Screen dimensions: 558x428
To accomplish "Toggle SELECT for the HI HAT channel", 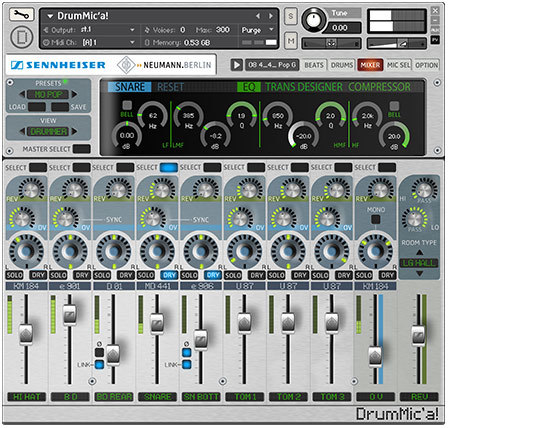I will 38,167.
